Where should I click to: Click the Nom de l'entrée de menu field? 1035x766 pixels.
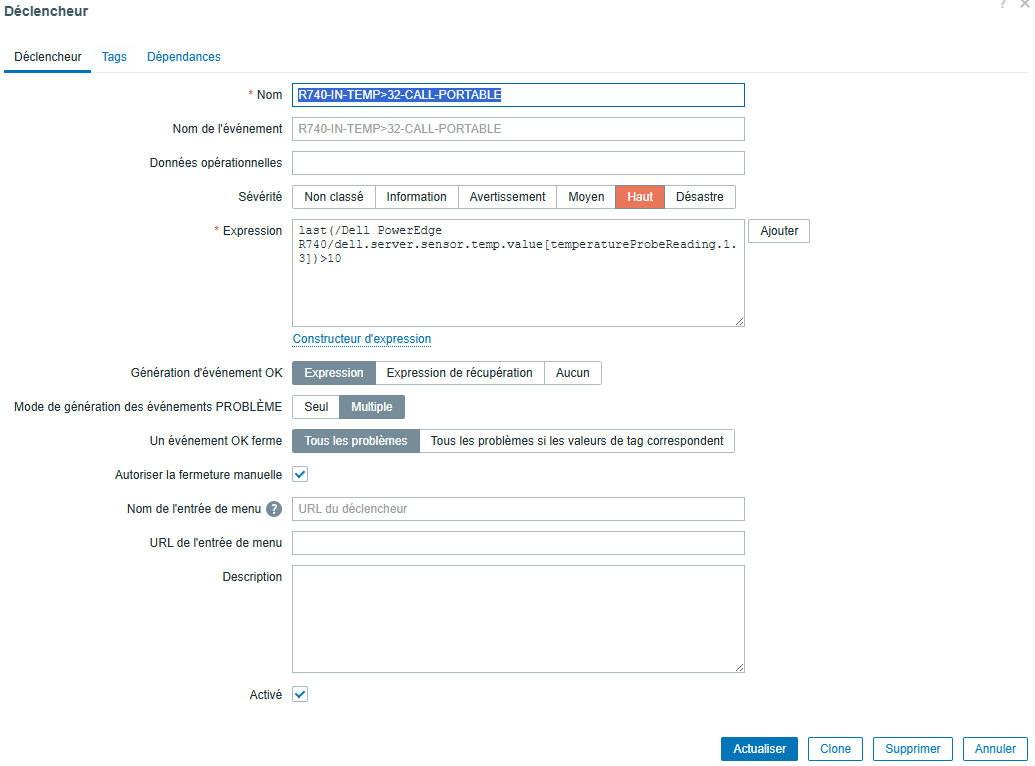[518, 509]
